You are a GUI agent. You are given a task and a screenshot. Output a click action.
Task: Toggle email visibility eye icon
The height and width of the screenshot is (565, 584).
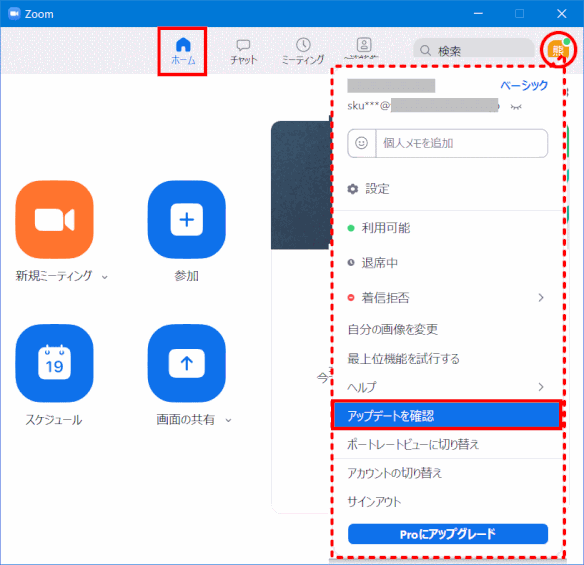[516, 107]
